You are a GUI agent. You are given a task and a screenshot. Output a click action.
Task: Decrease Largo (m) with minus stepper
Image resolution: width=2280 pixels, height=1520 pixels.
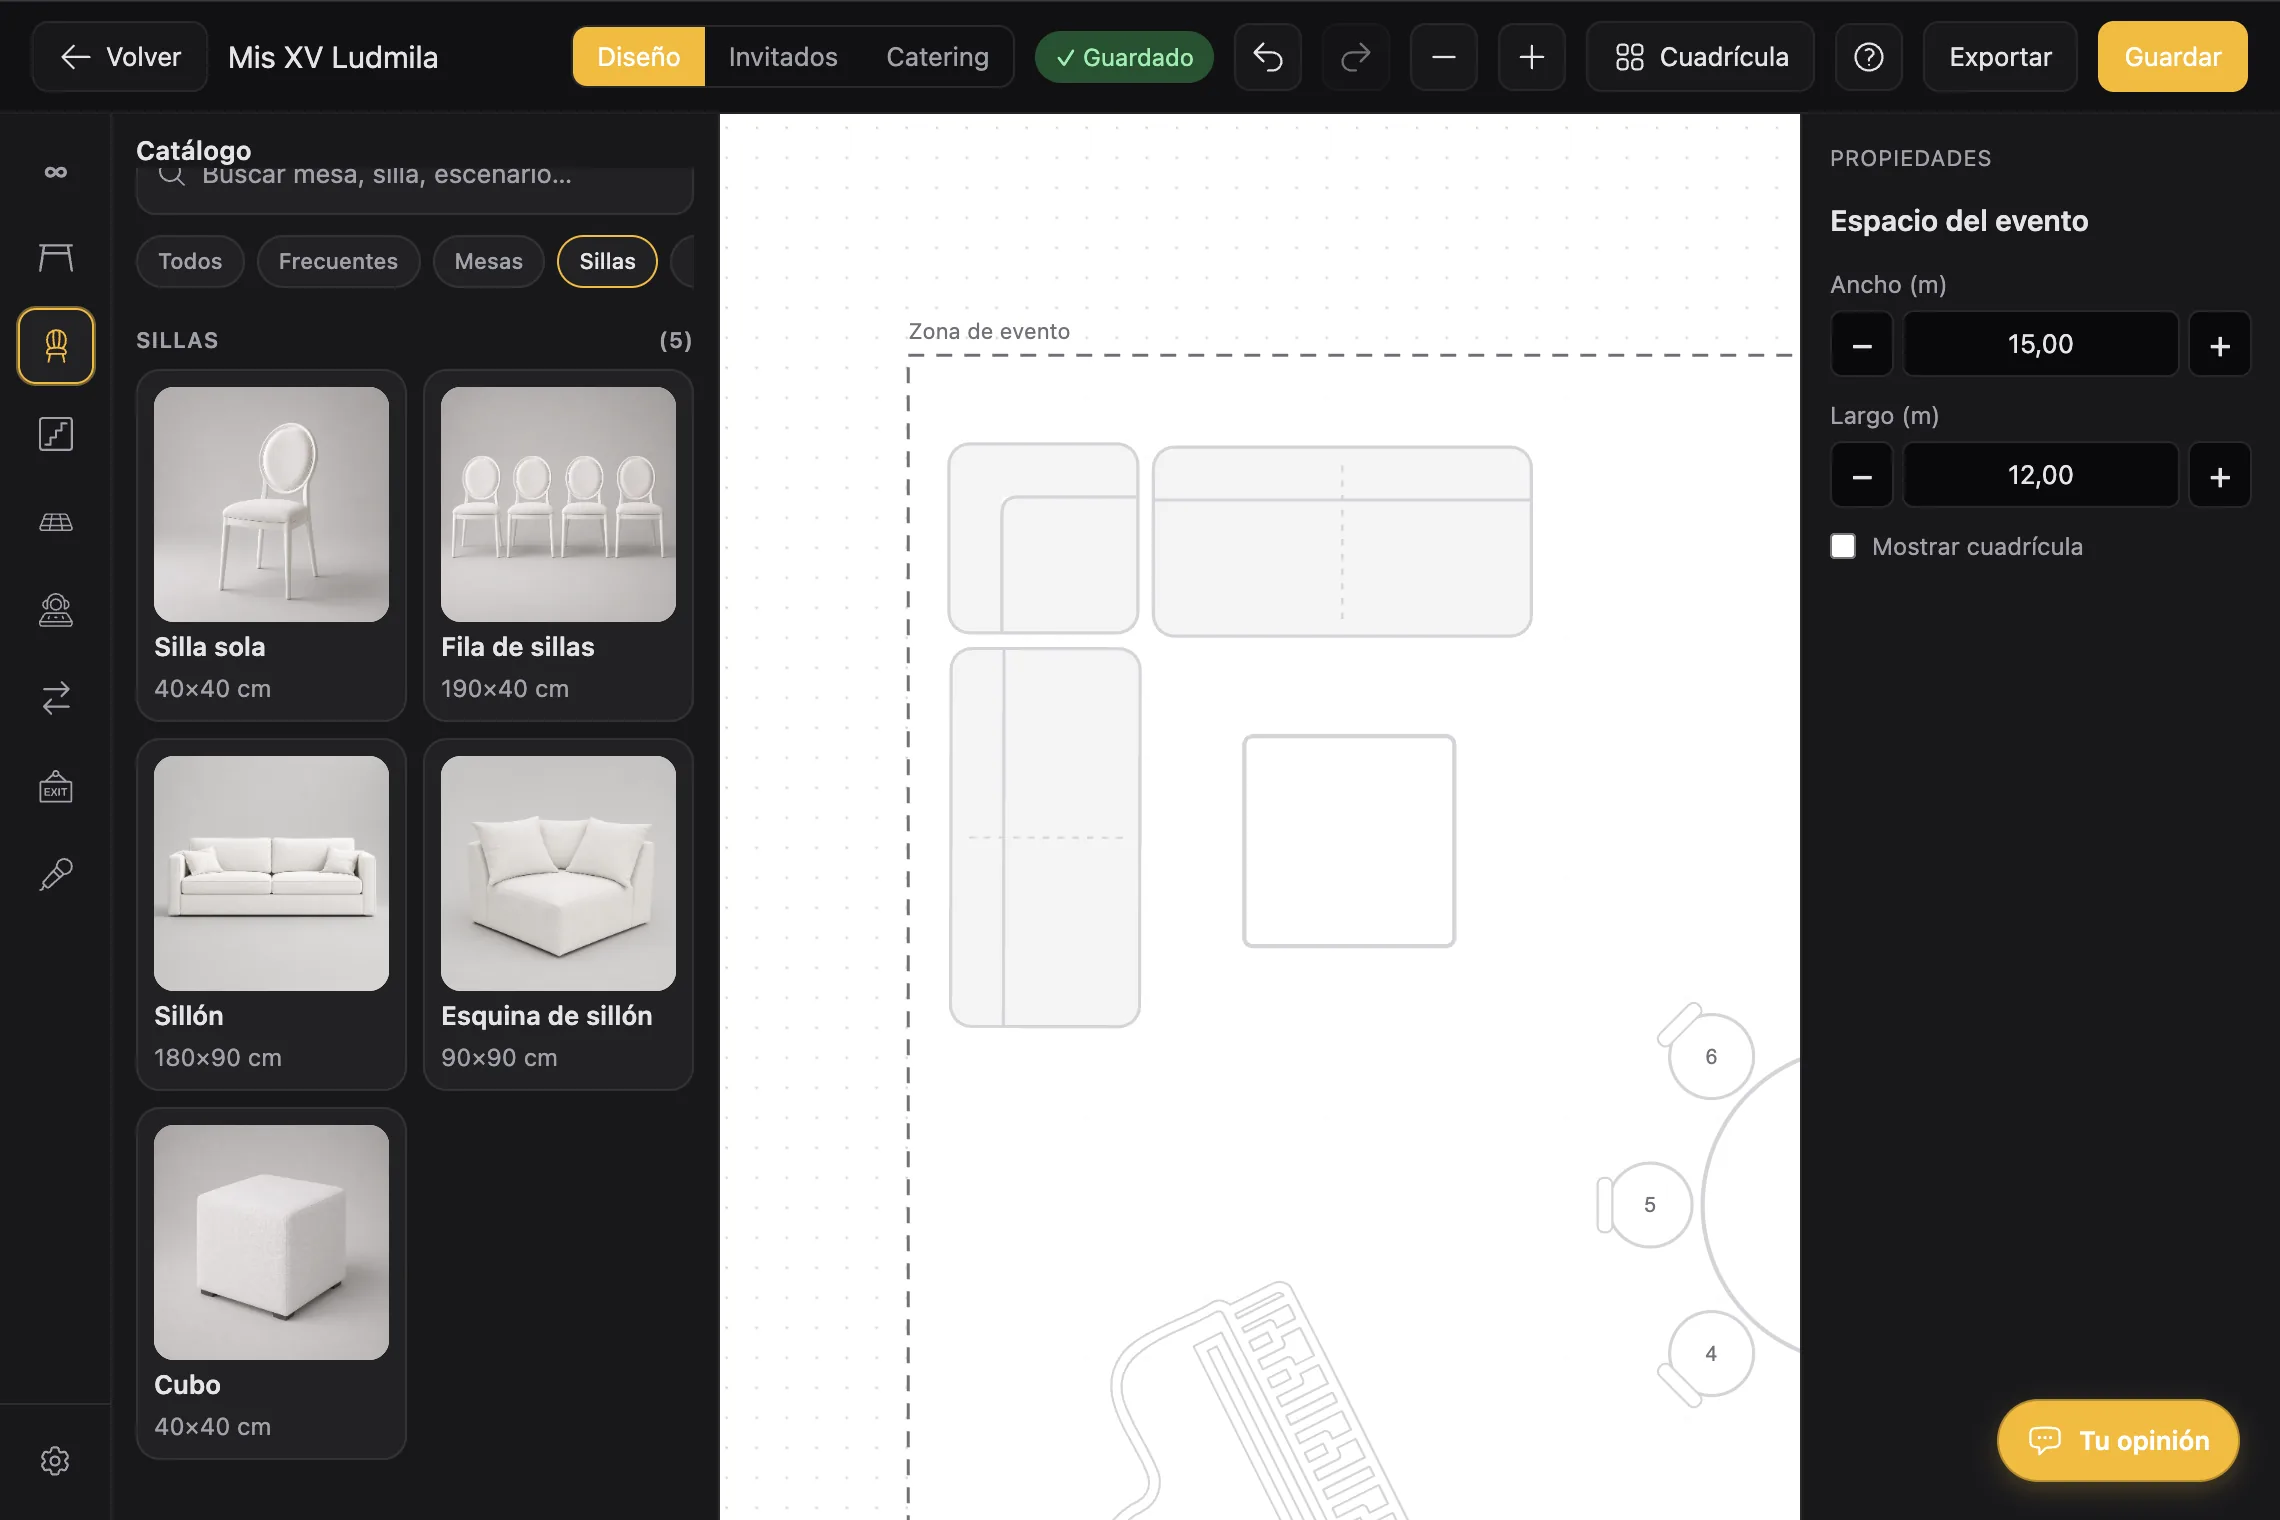[1862, 476]
